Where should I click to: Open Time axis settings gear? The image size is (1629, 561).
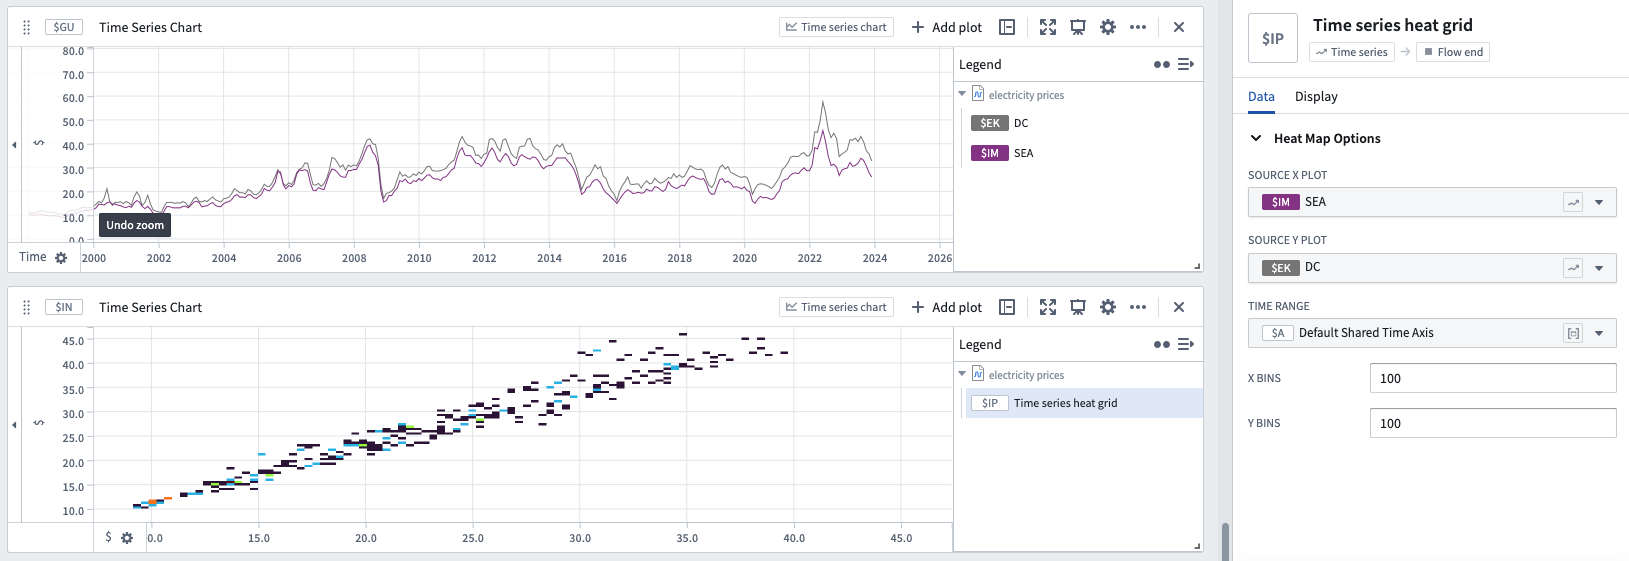coord(61,258)
